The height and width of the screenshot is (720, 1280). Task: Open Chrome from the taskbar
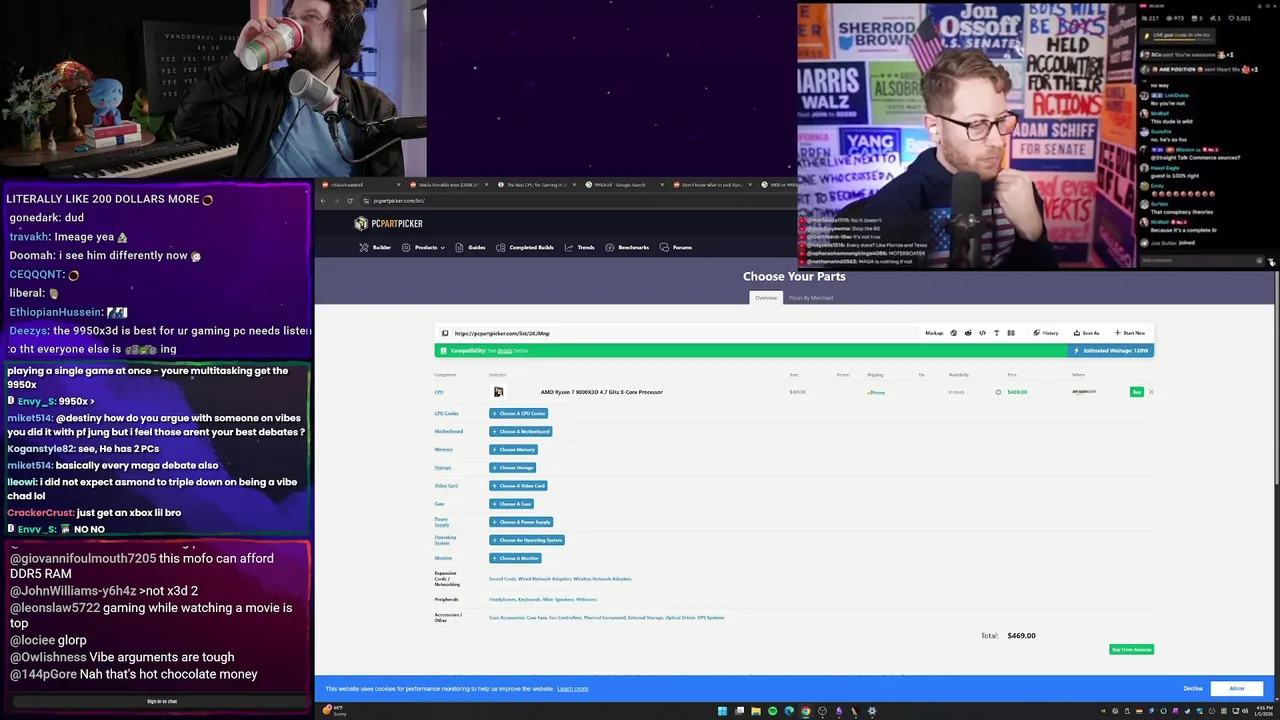point(806,711)
